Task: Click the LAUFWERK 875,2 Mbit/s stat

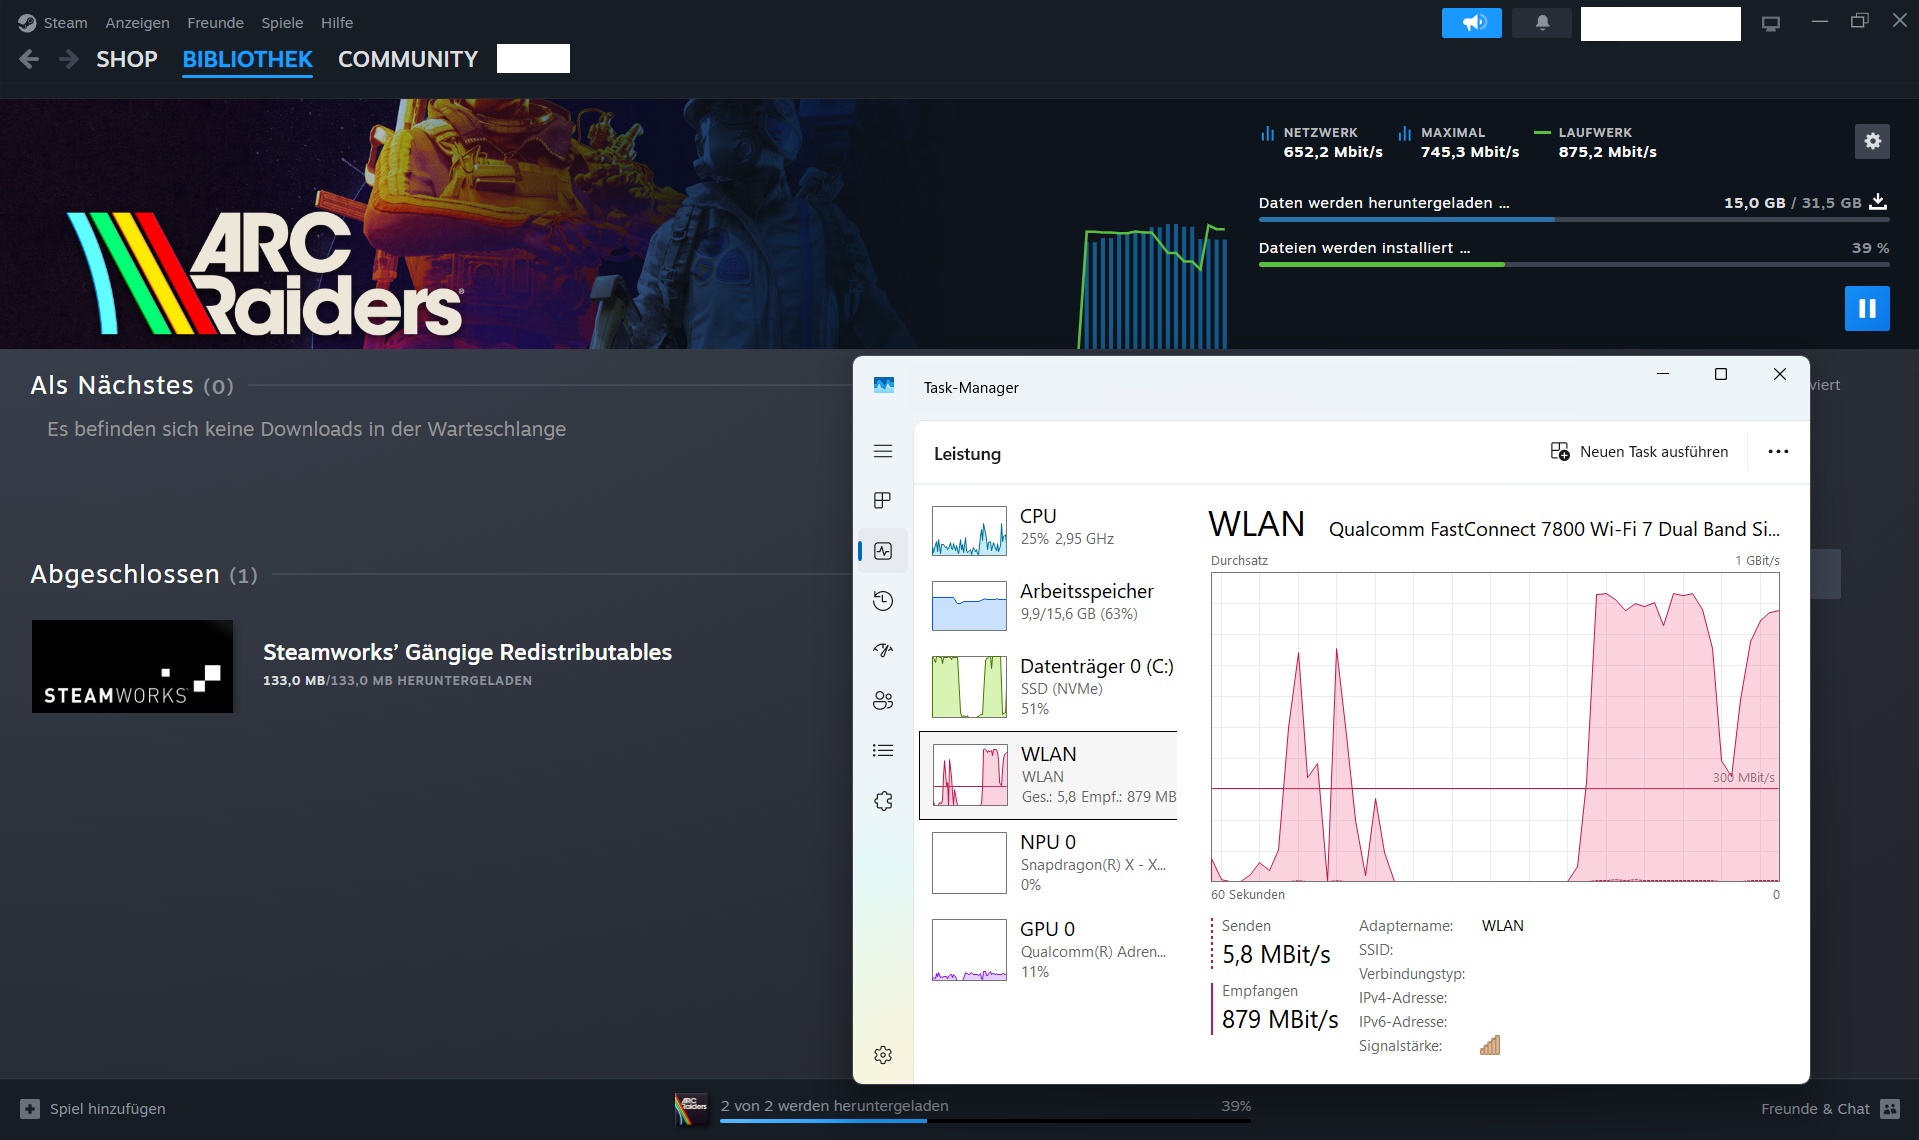Action: click(x=1595, y=142)
